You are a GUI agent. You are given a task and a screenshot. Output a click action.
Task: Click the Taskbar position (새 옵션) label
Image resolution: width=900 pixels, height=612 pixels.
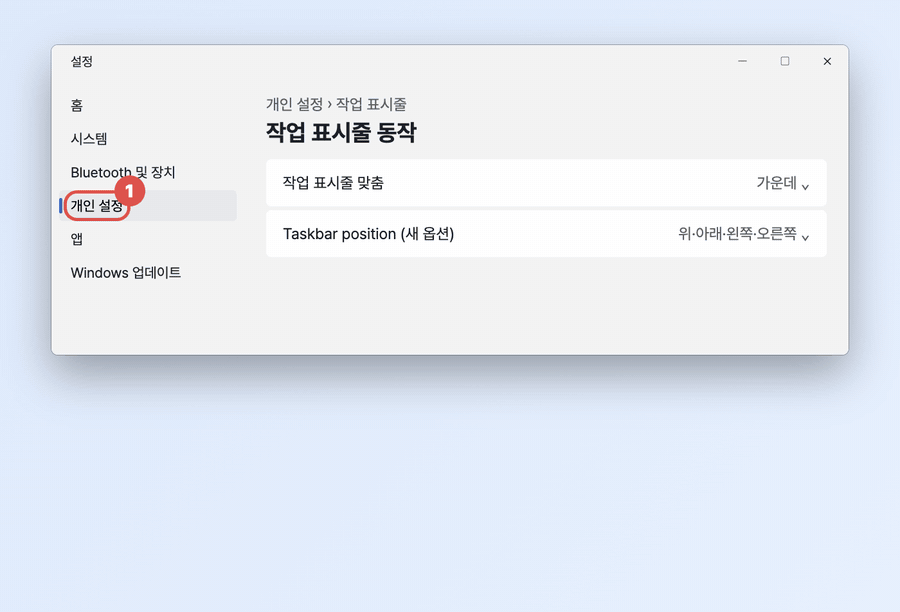(368, 234)
